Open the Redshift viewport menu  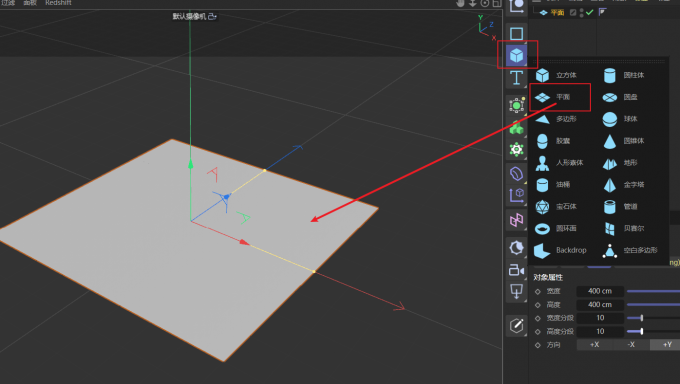point(58,3)
